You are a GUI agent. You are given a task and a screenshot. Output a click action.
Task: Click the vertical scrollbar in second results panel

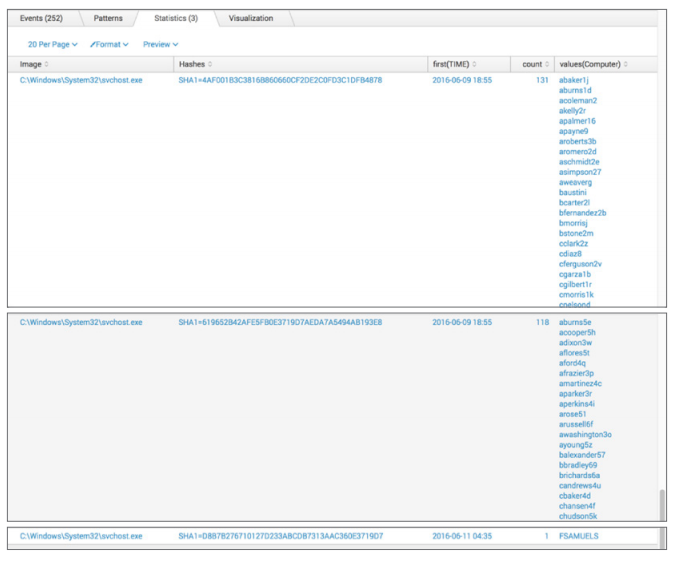[x=660, y=505]
